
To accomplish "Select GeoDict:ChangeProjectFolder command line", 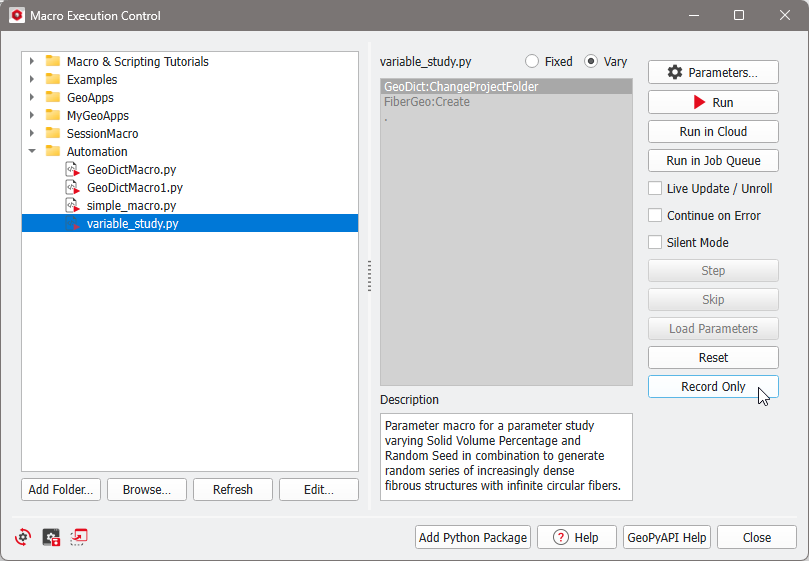I will 506,87.
